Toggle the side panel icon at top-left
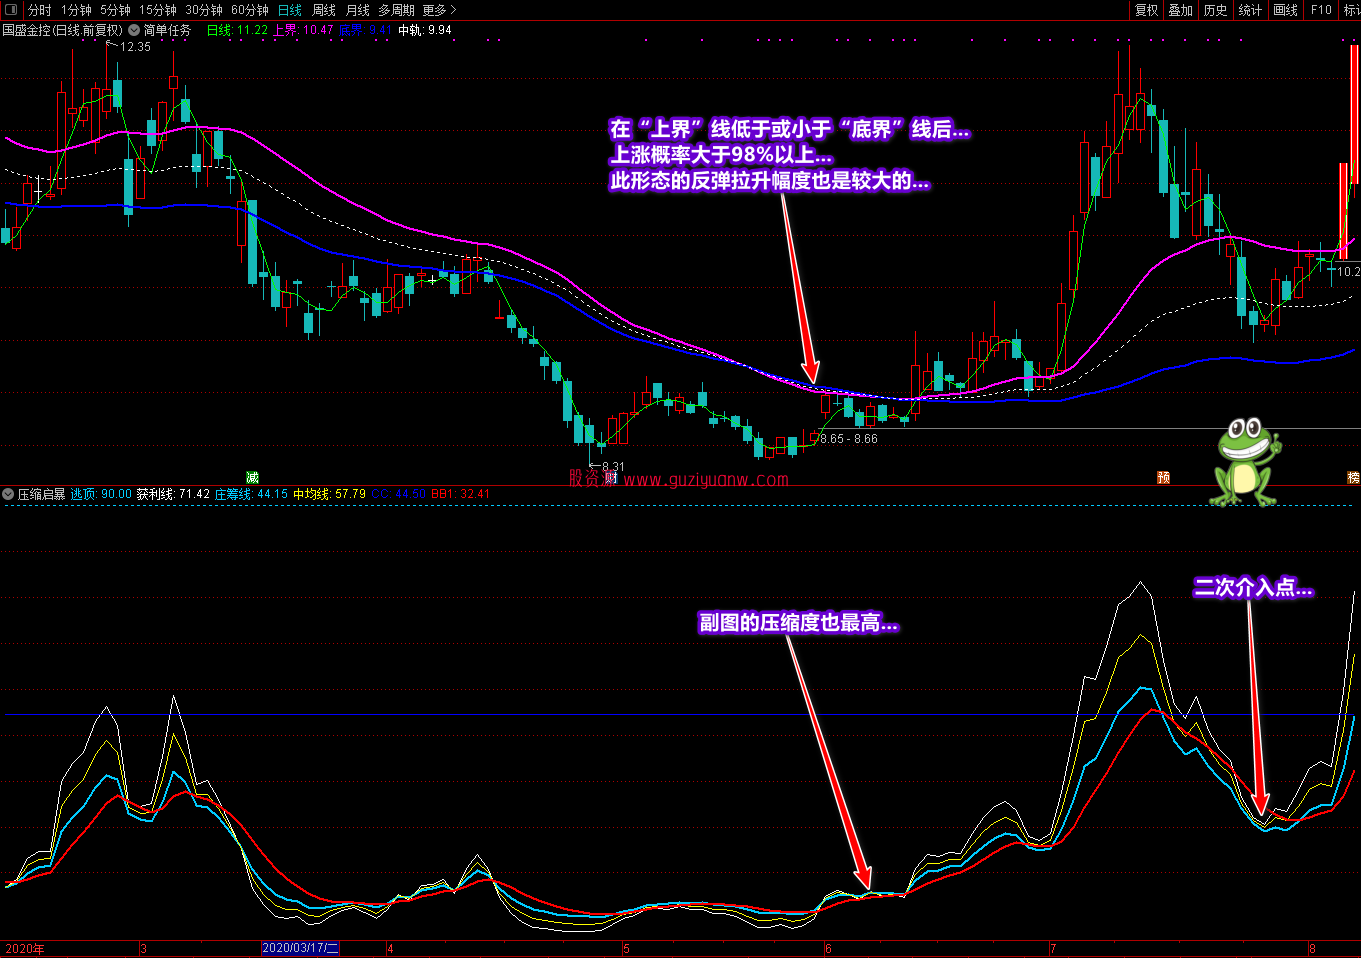The height and width of the screenshot is (958, 1361). tap(11, 9)
